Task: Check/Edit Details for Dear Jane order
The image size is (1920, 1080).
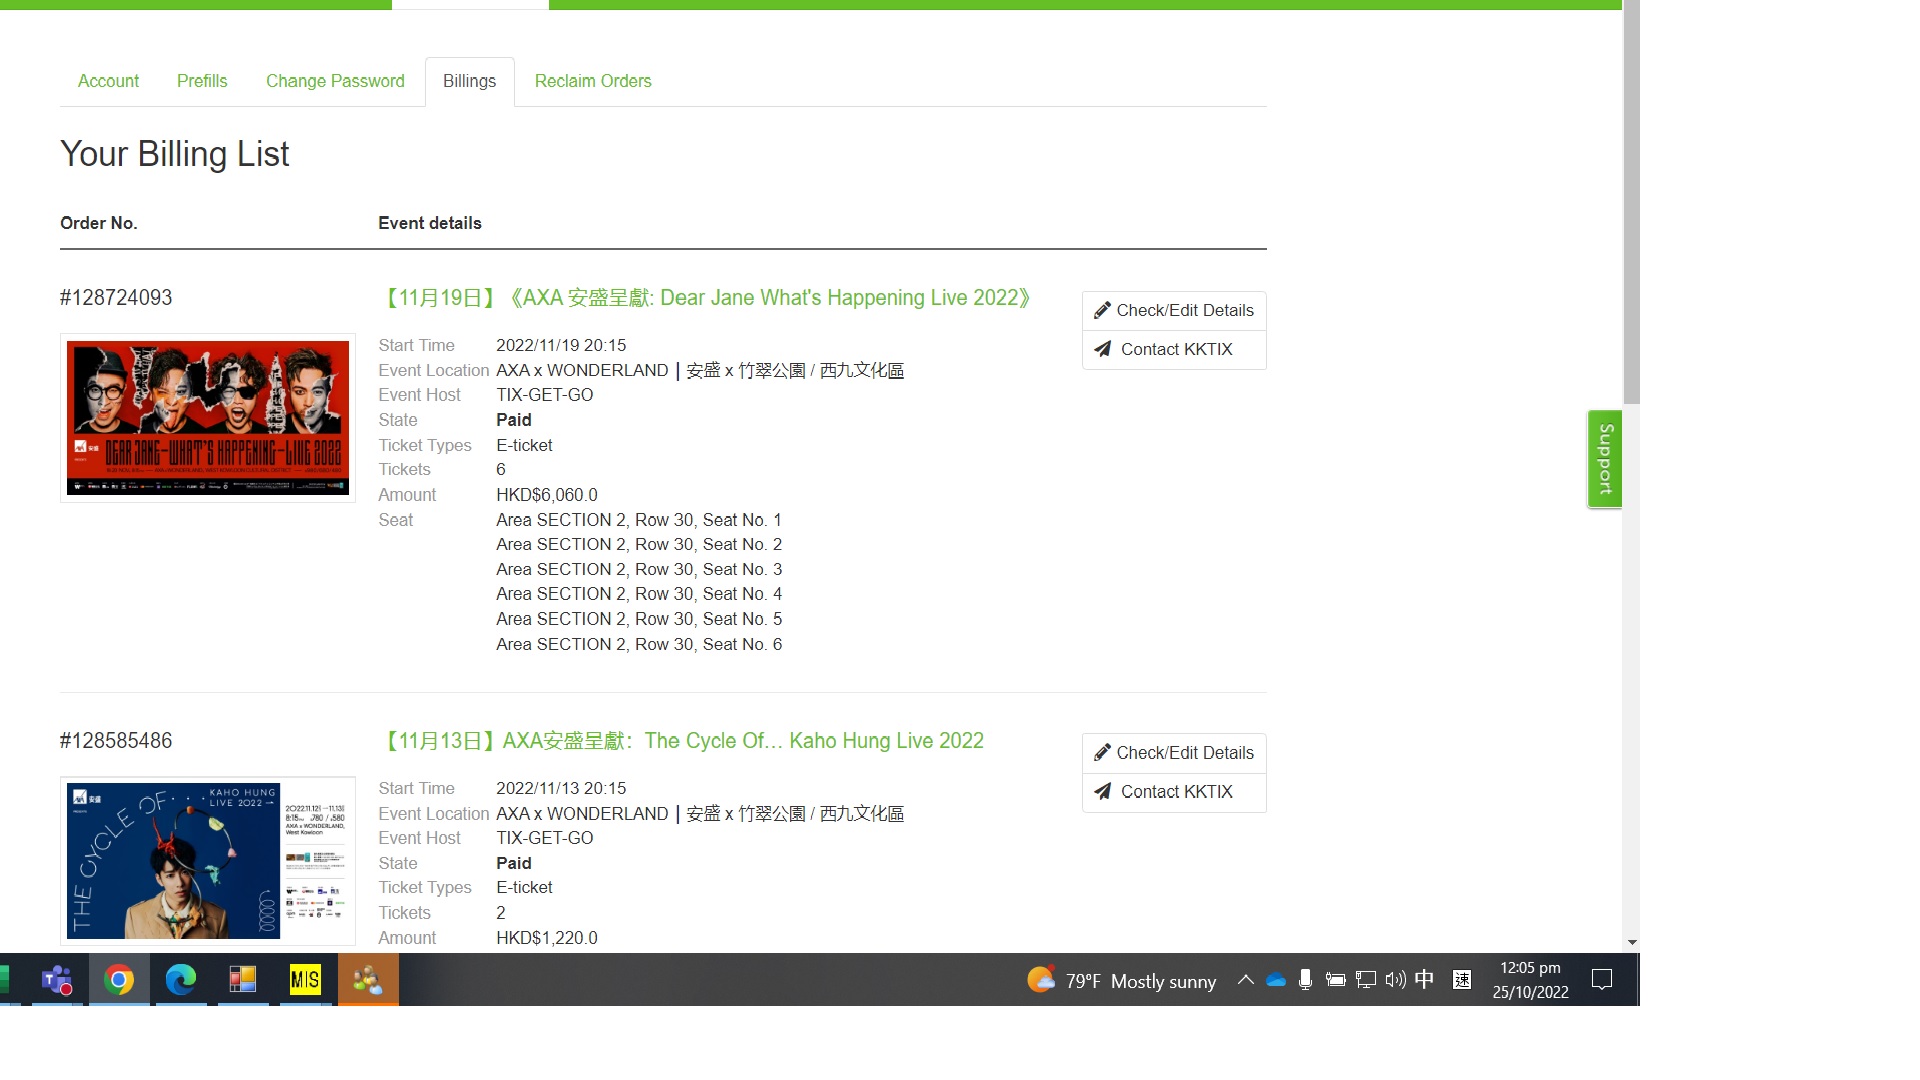Action: coord(1174,310)
